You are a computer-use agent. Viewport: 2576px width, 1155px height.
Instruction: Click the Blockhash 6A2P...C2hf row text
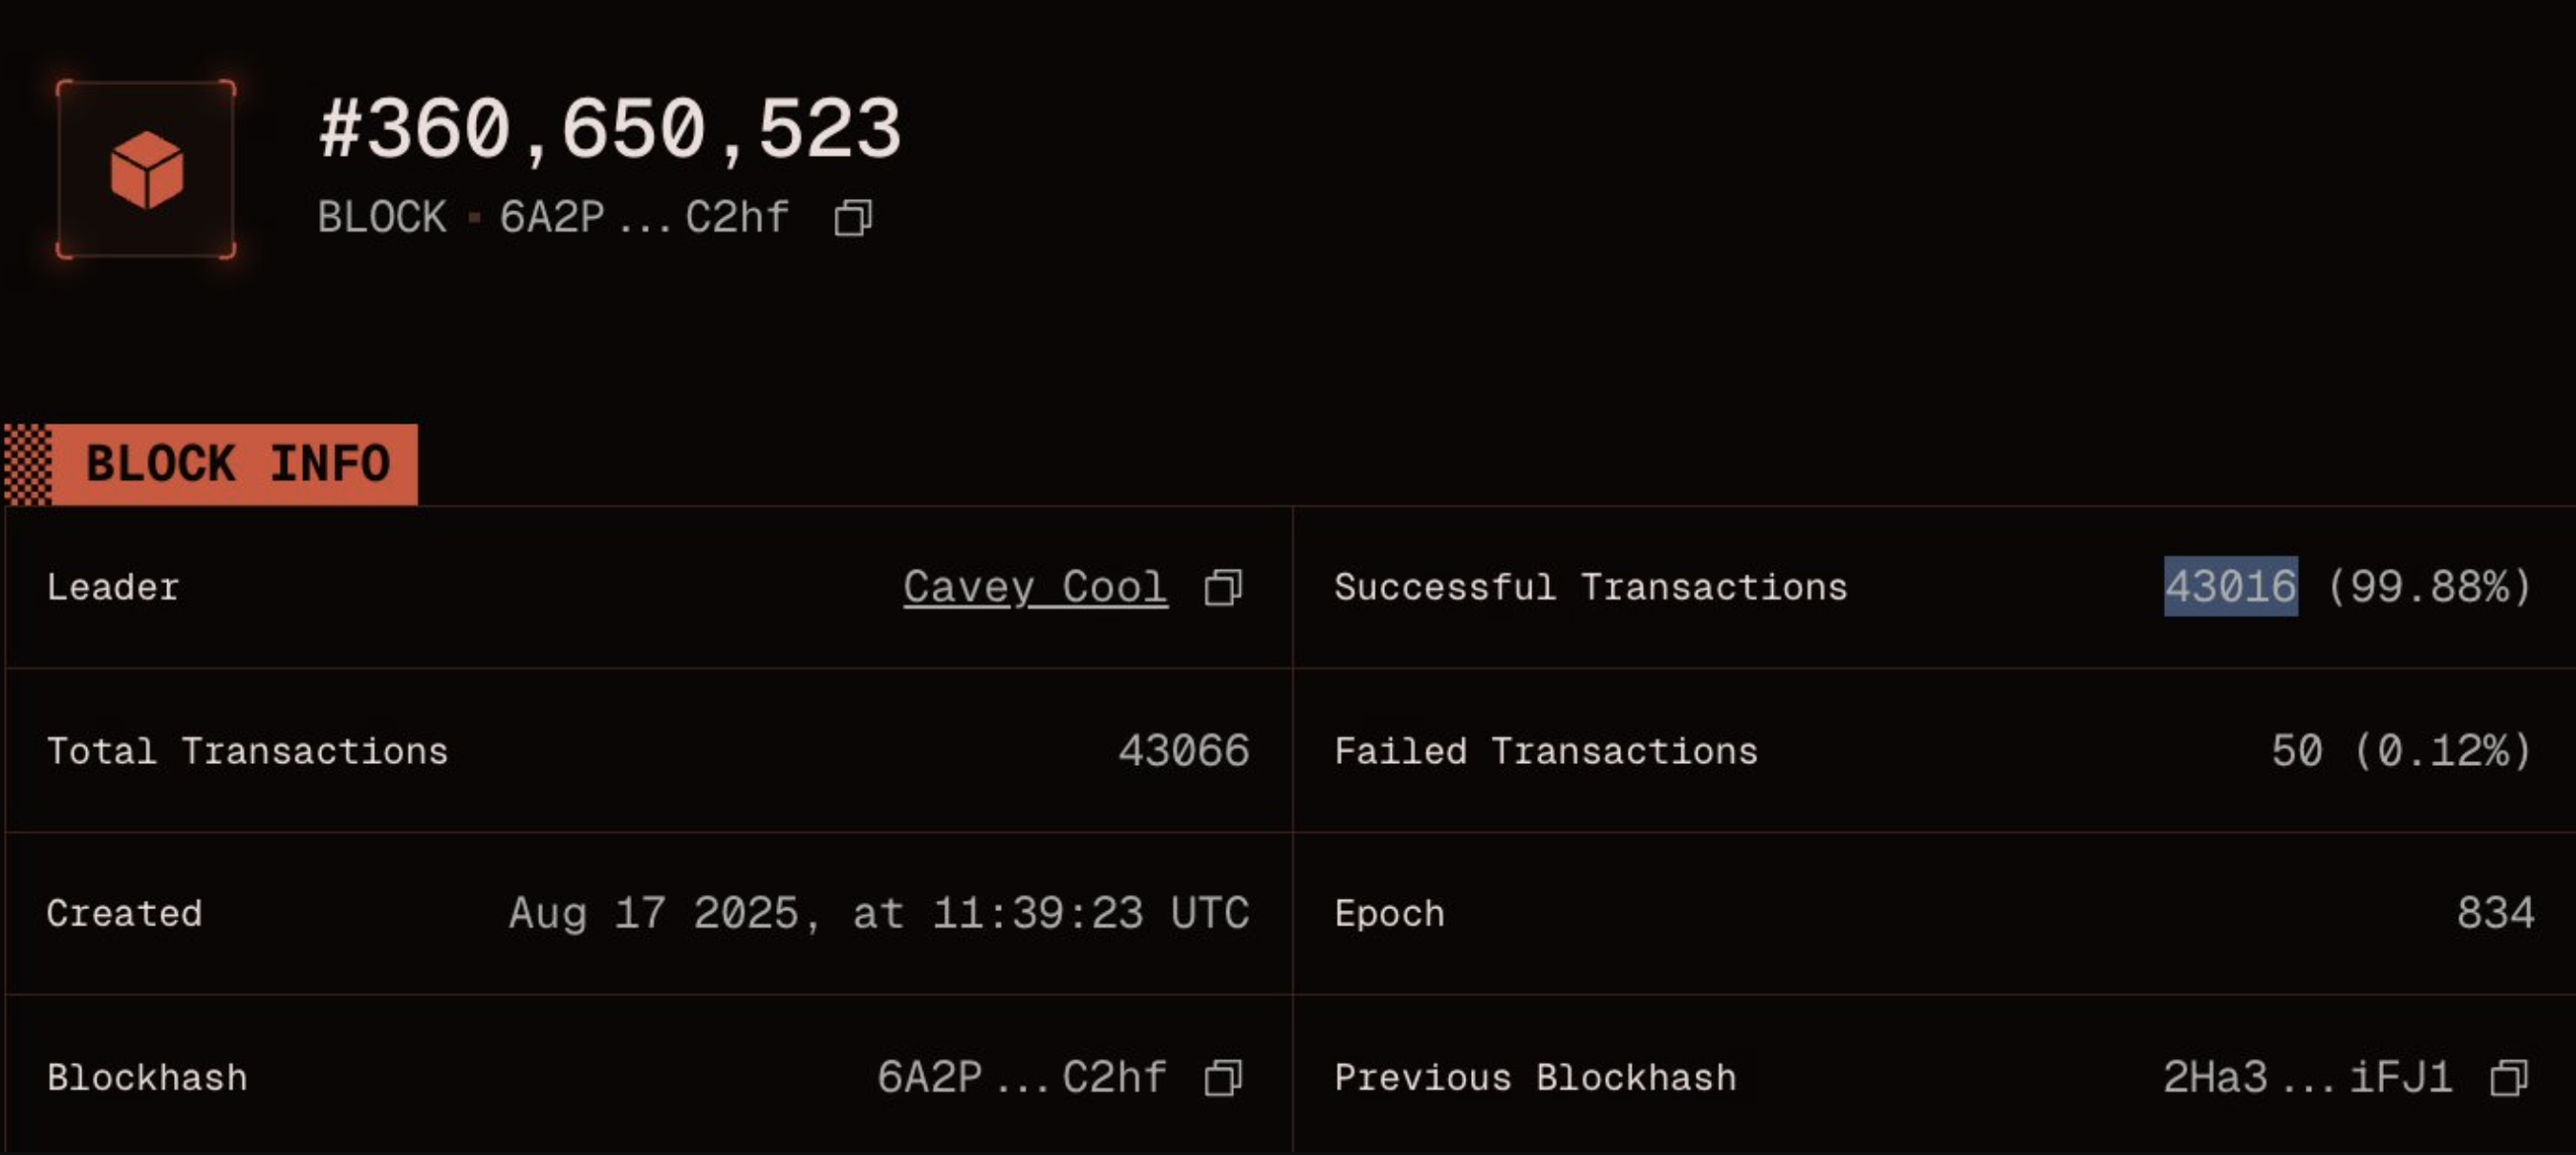[1022, 1077]
